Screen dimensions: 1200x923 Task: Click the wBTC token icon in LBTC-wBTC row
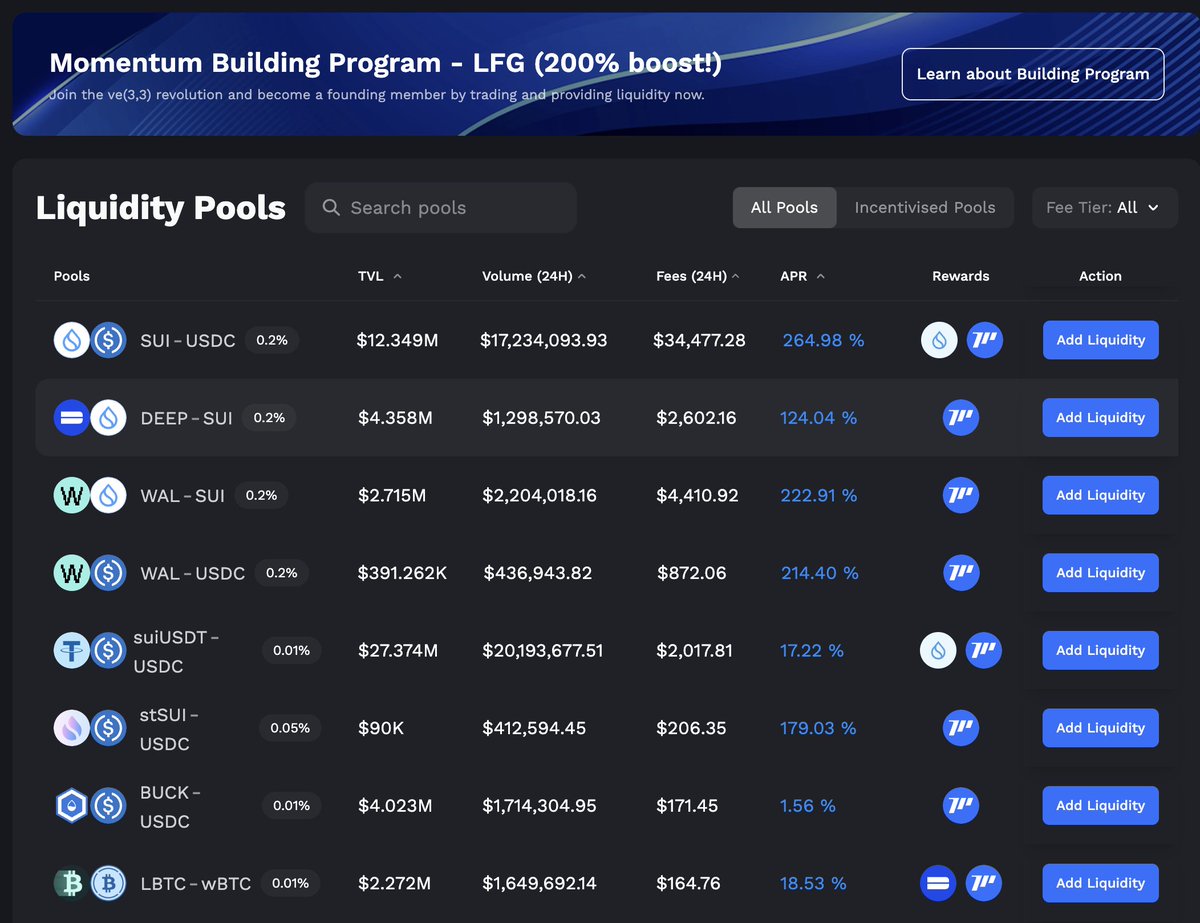pos(109,883)
